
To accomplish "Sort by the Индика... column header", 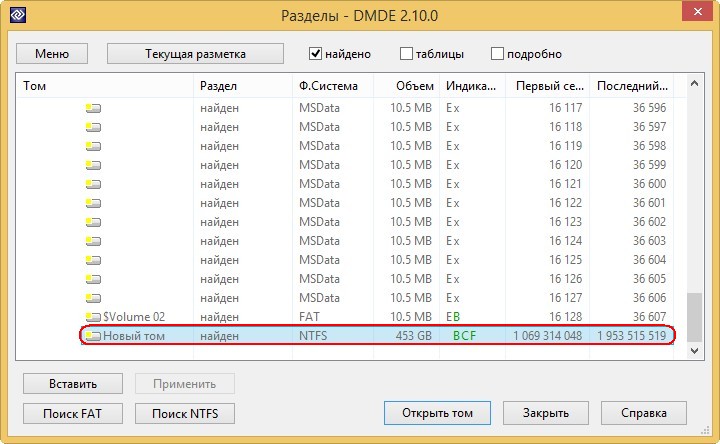I will (x=472, y=86).
